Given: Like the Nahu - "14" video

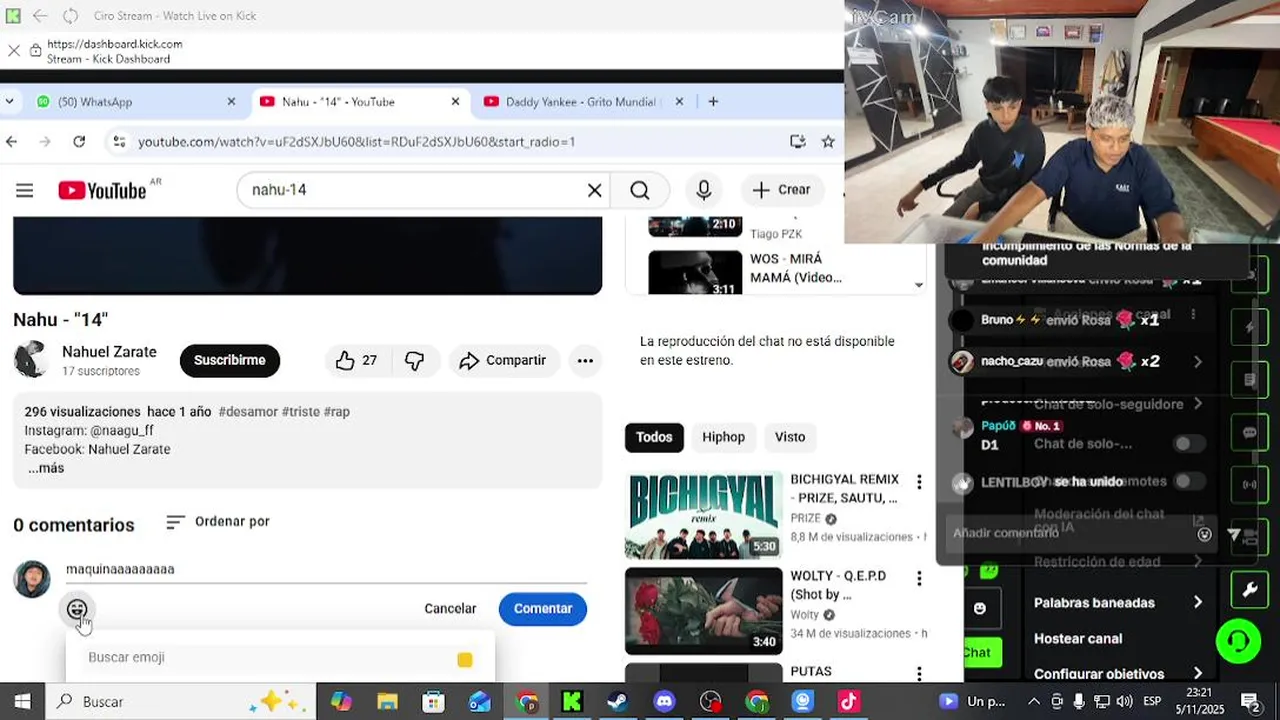Looking at the screenshot, I should pyautogui.click(x=357, y=361).
